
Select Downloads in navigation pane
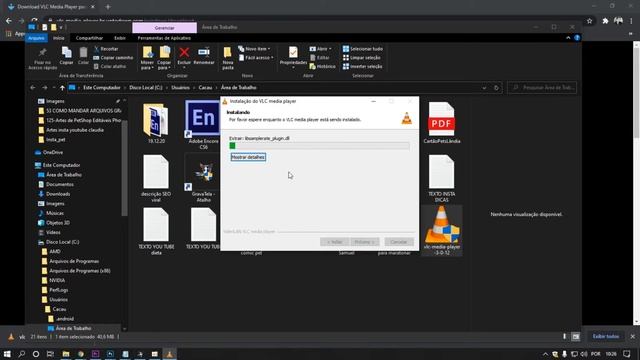pos(58,194)
